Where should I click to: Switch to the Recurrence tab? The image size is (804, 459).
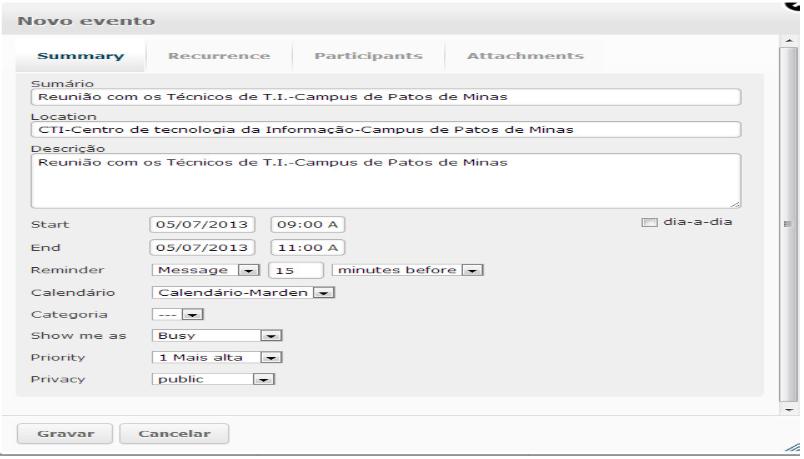[219, 56]
